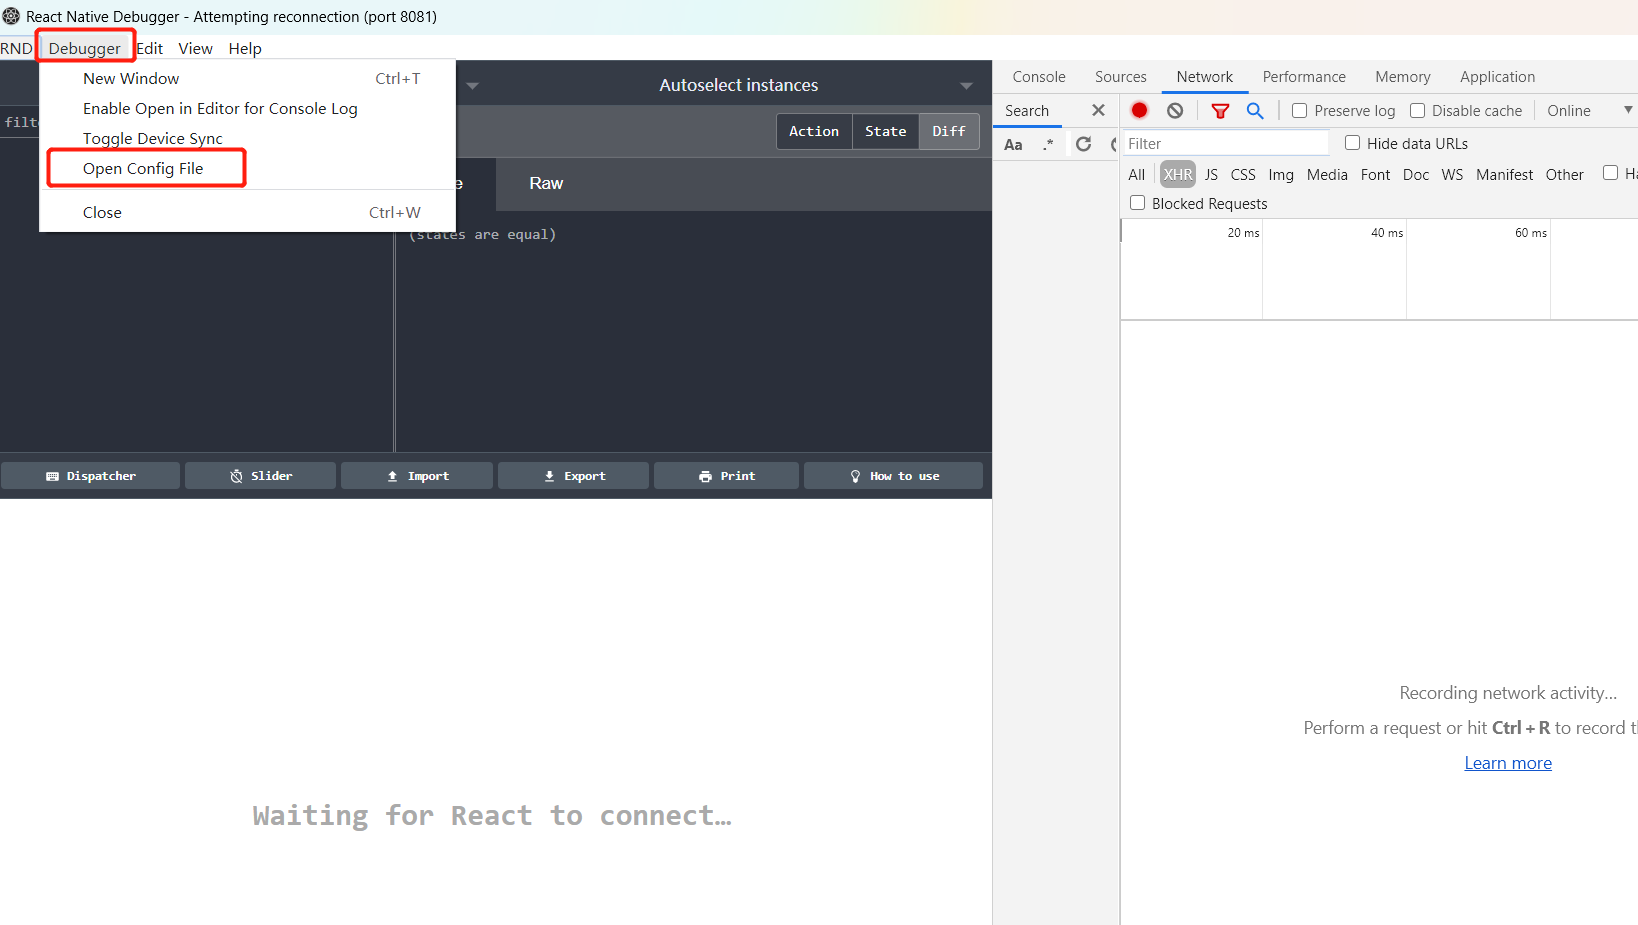The width and height of the screenshot is (1638, 925).
Task: Click the red record network log icon
Action: coord(1139,110)
